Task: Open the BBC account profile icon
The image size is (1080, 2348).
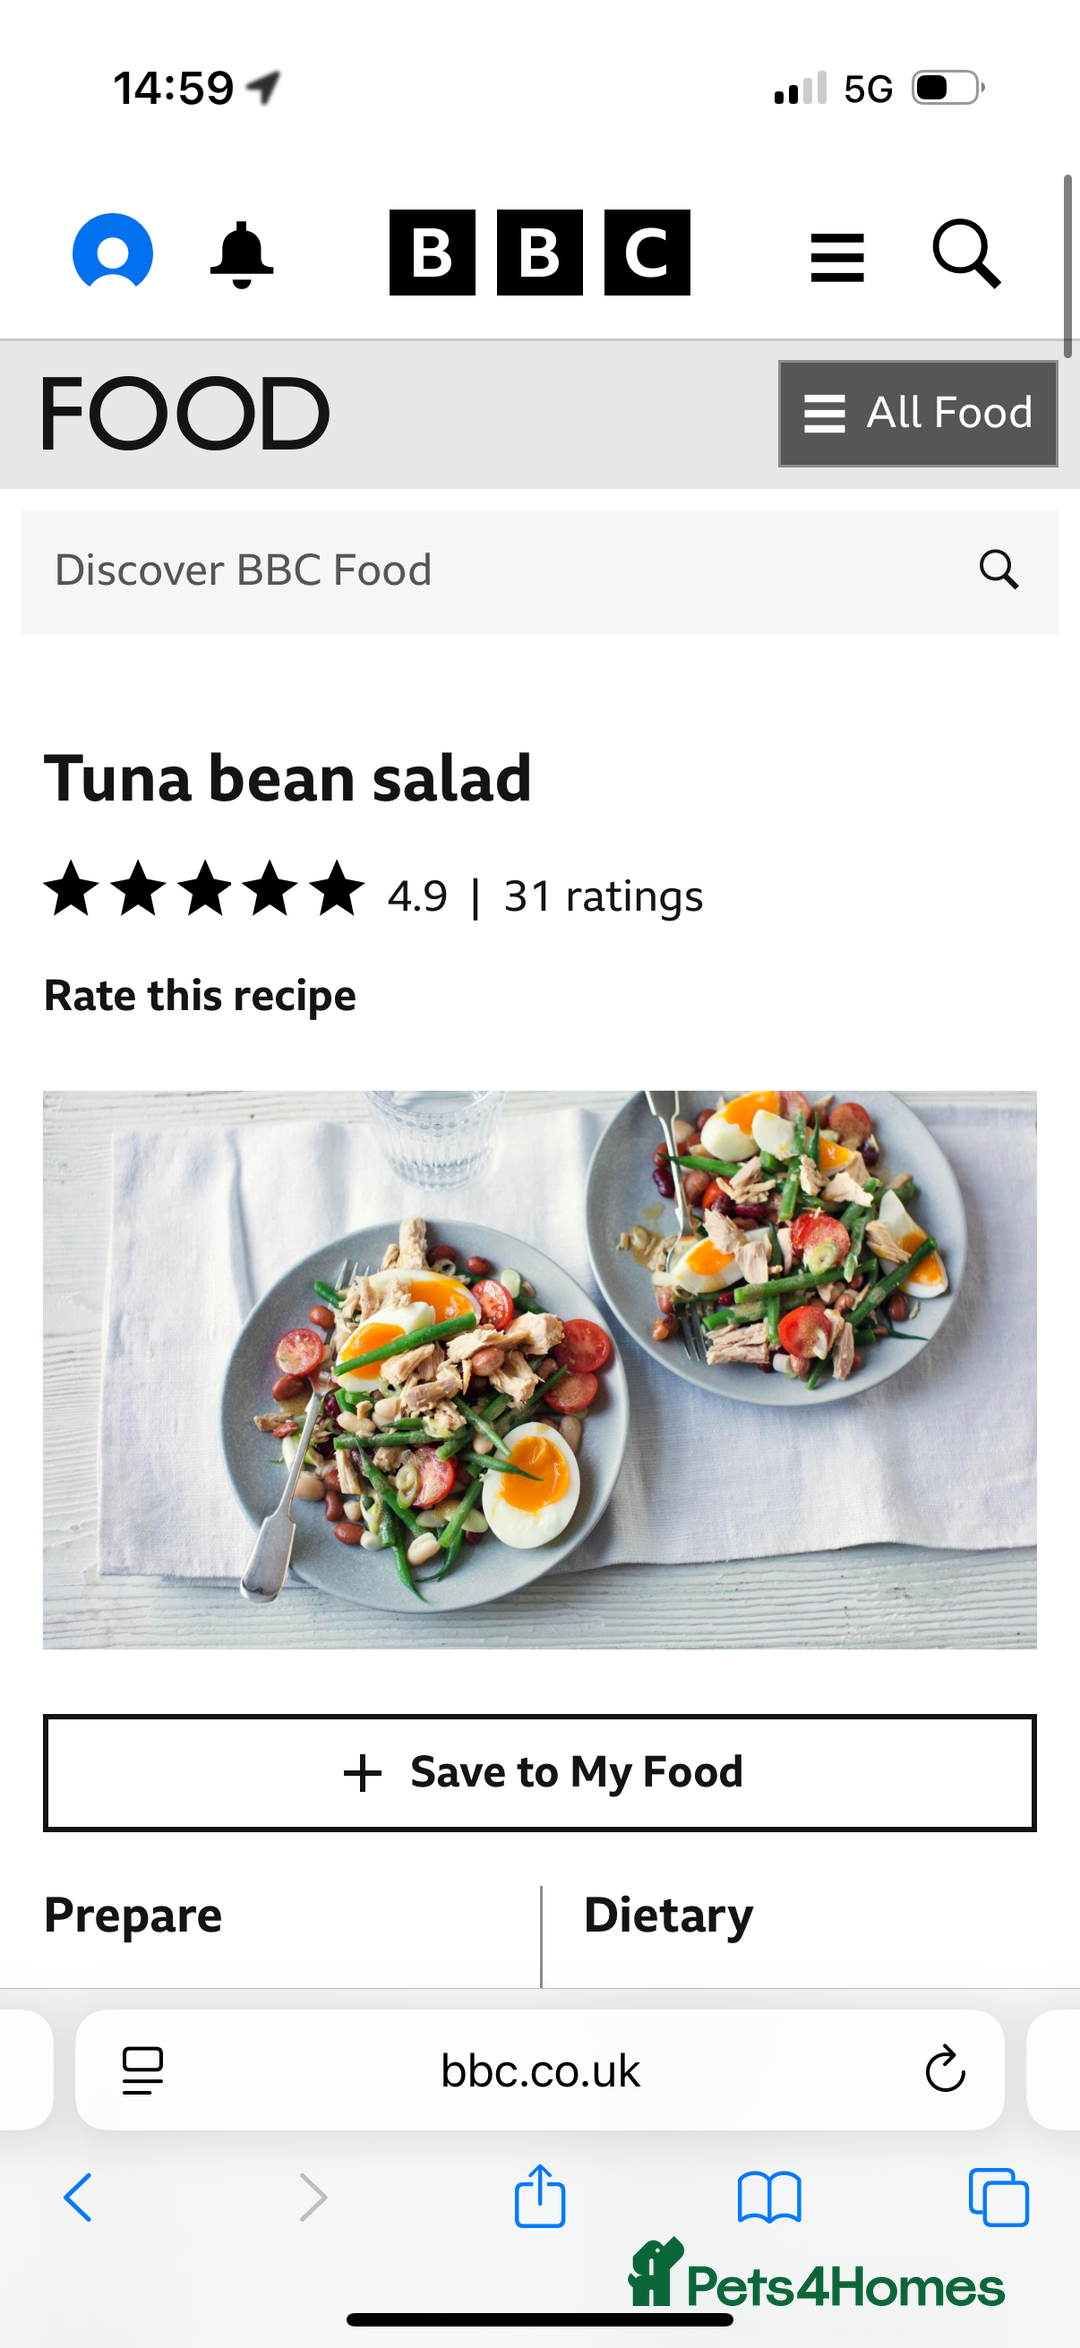Action: pos(113,252)
